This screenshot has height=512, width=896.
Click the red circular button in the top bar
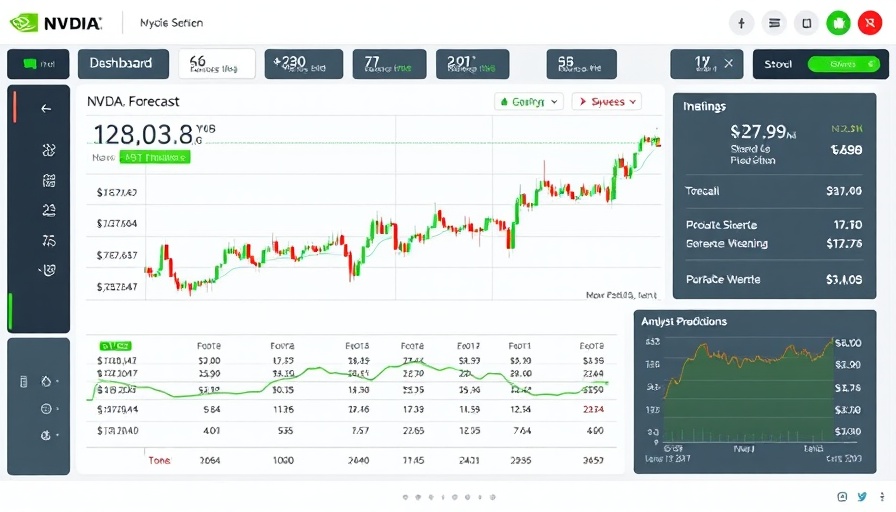tap(870, 23)
